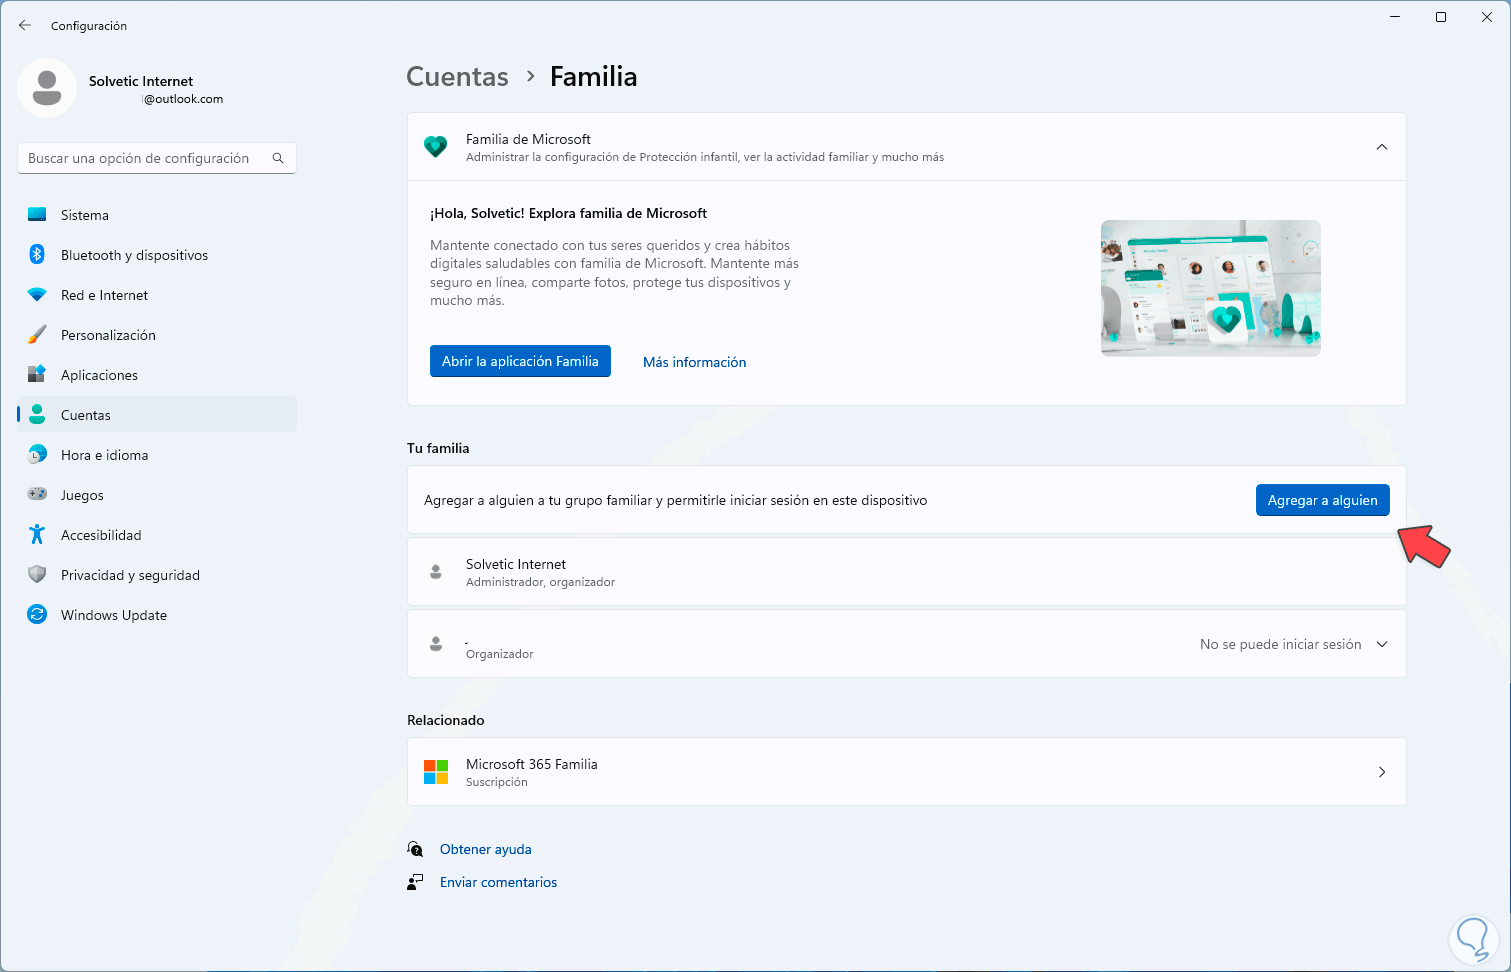Click the @outlook.com account email
This screenshot has width=1511, height=972.
pyautogui.click(x=183, y=99)
